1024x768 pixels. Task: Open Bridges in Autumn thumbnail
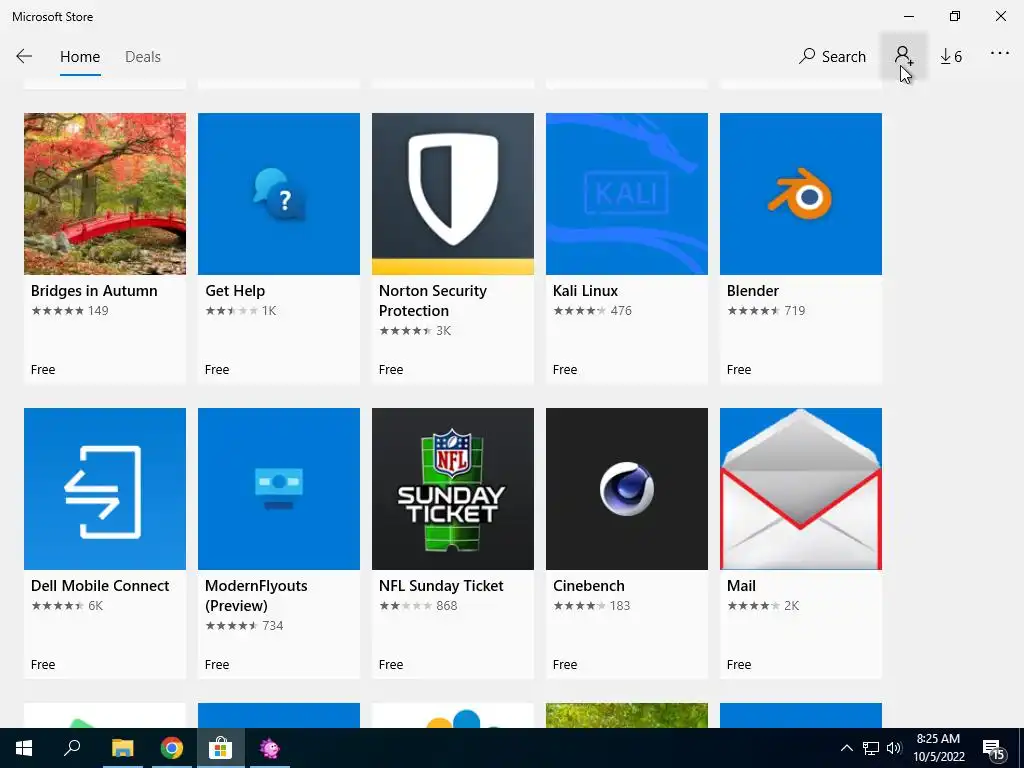[x=105, y=194]
